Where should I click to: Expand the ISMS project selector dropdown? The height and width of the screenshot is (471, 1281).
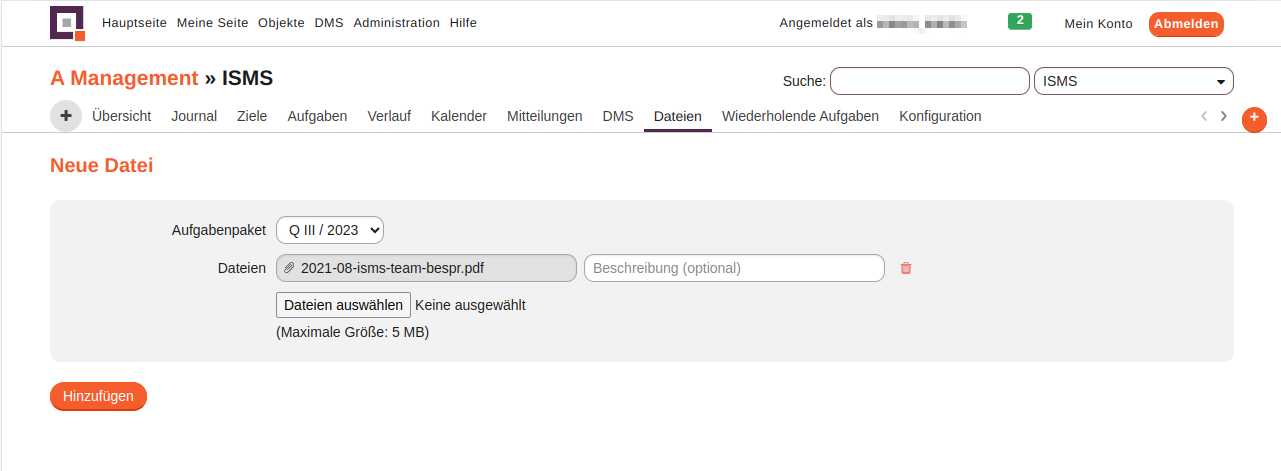point(1133,81)
